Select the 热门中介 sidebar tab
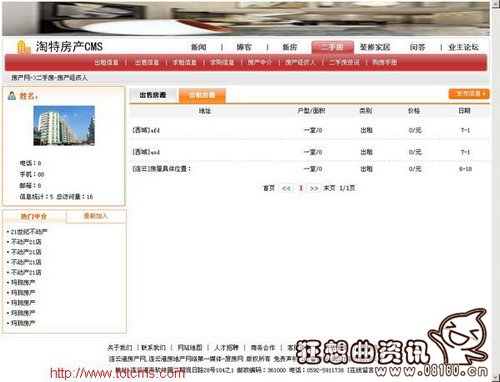The image size is (500, 382). [34, 216]
